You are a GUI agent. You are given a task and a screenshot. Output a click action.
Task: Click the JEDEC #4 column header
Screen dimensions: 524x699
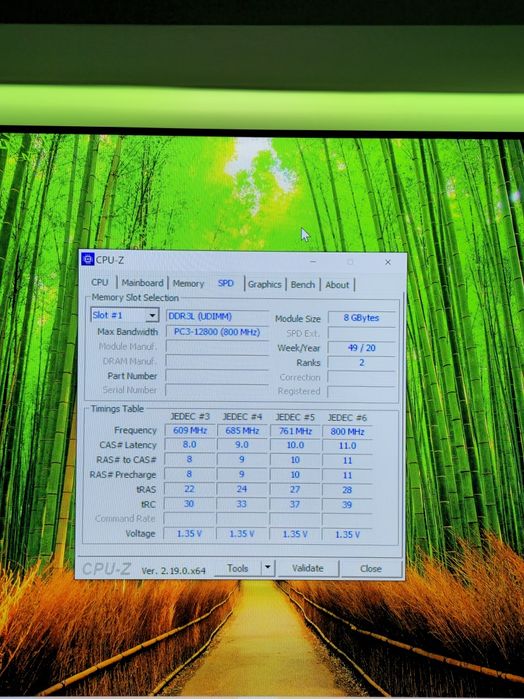coord(242,417)
